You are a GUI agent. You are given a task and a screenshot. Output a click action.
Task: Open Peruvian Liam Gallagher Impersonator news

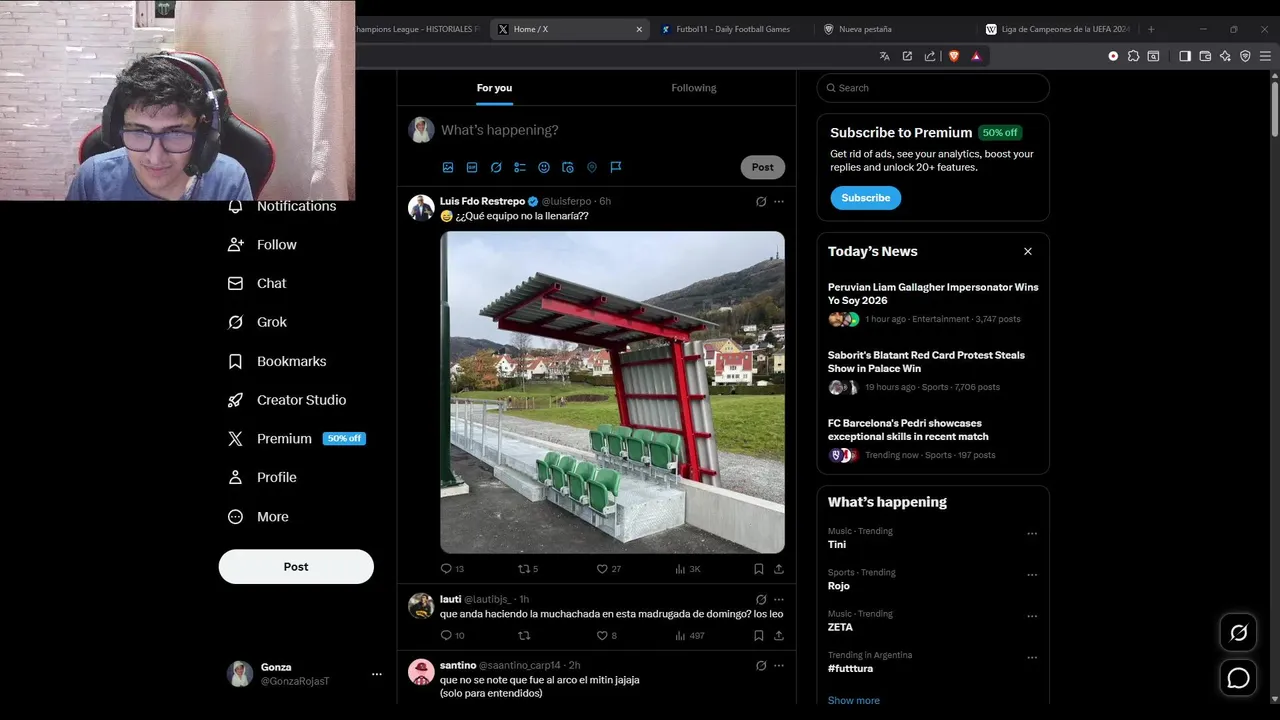point(933,303)
